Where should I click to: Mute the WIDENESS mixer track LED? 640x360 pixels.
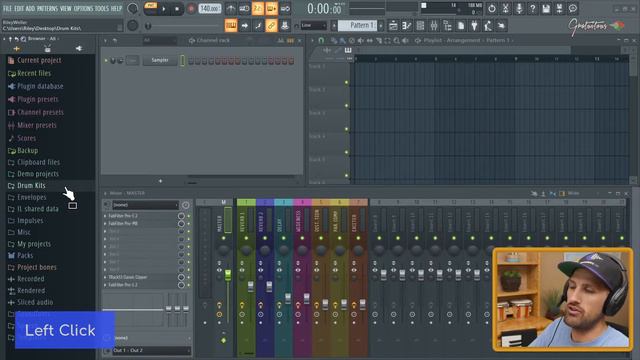(x=302, y=238)
